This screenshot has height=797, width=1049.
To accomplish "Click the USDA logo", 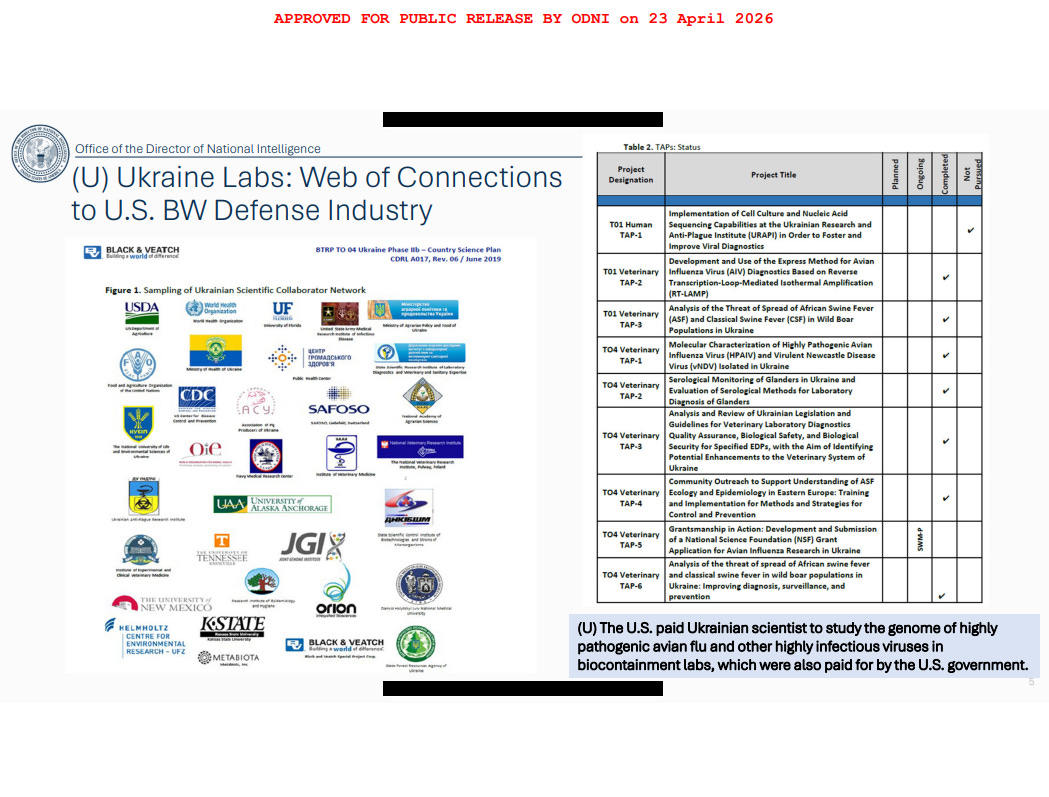I will [x=142, y=313].
